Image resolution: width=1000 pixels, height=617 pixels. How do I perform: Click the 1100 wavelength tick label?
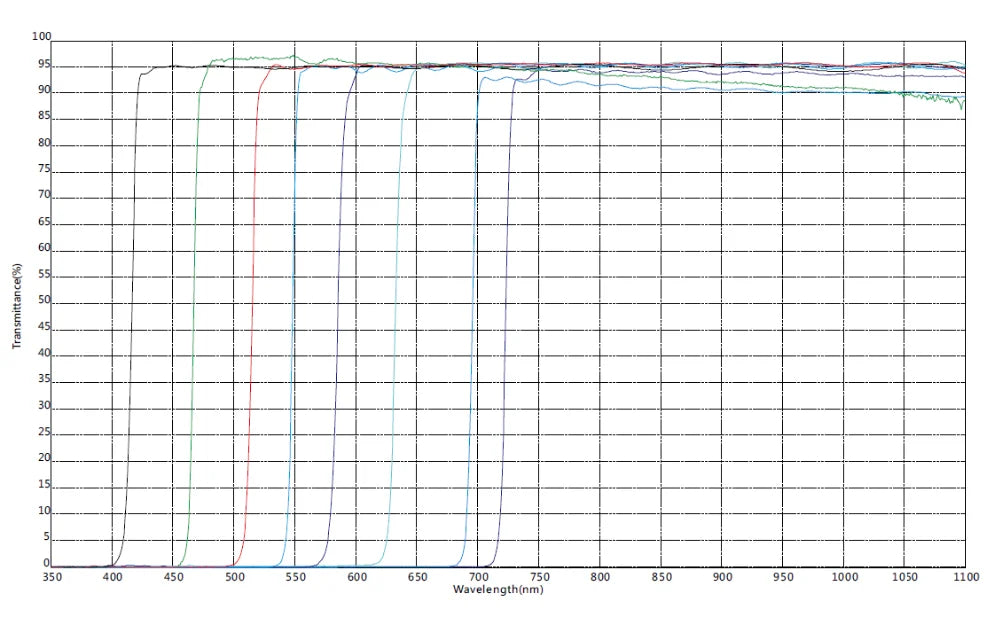966,577
